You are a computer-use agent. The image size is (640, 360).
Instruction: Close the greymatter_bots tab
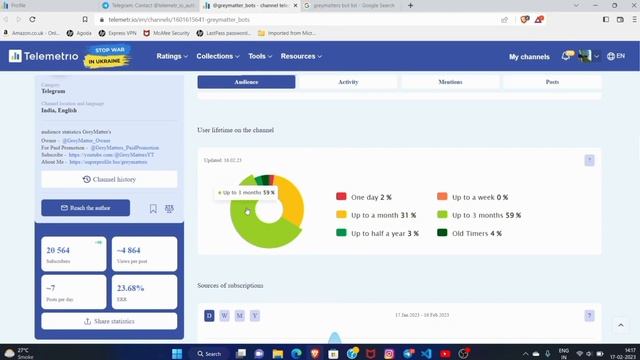click(x=295, y=5)
